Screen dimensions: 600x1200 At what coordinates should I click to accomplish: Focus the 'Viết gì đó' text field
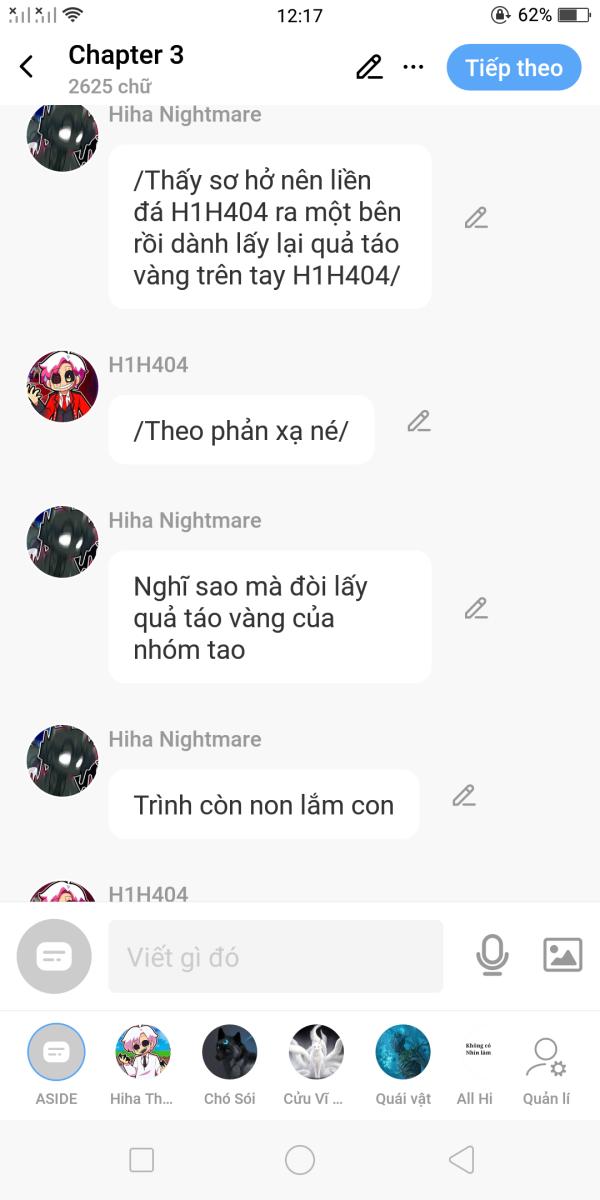click(x=276, y=956)
